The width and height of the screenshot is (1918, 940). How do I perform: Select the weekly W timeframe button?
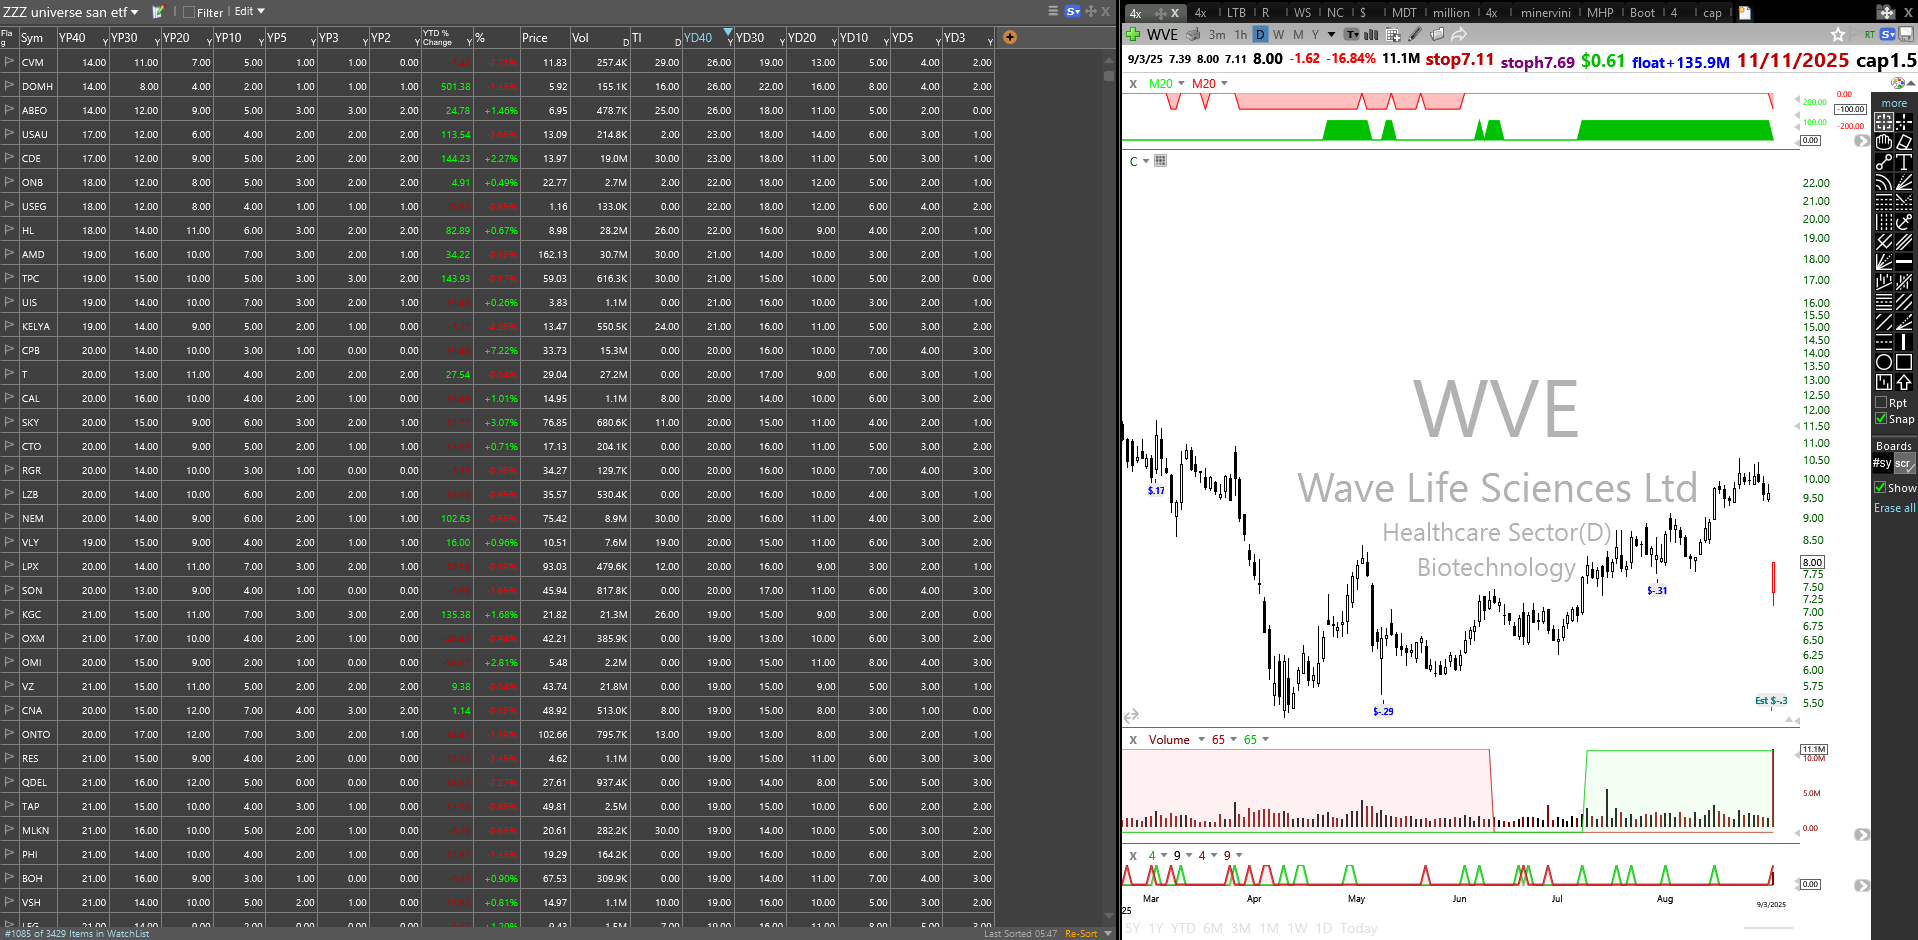(x=1278, y=34)
